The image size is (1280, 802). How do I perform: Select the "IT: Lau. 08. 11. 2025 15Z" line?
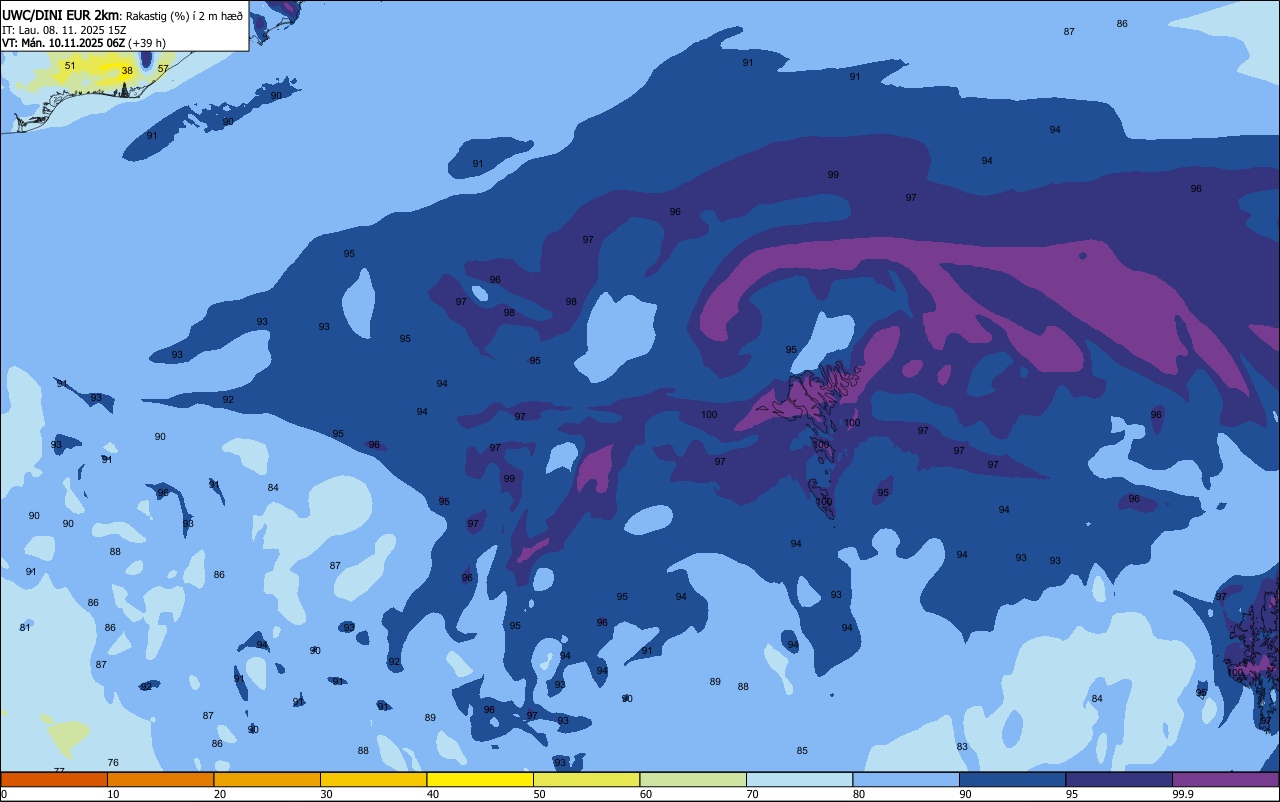tap(66, 29)
